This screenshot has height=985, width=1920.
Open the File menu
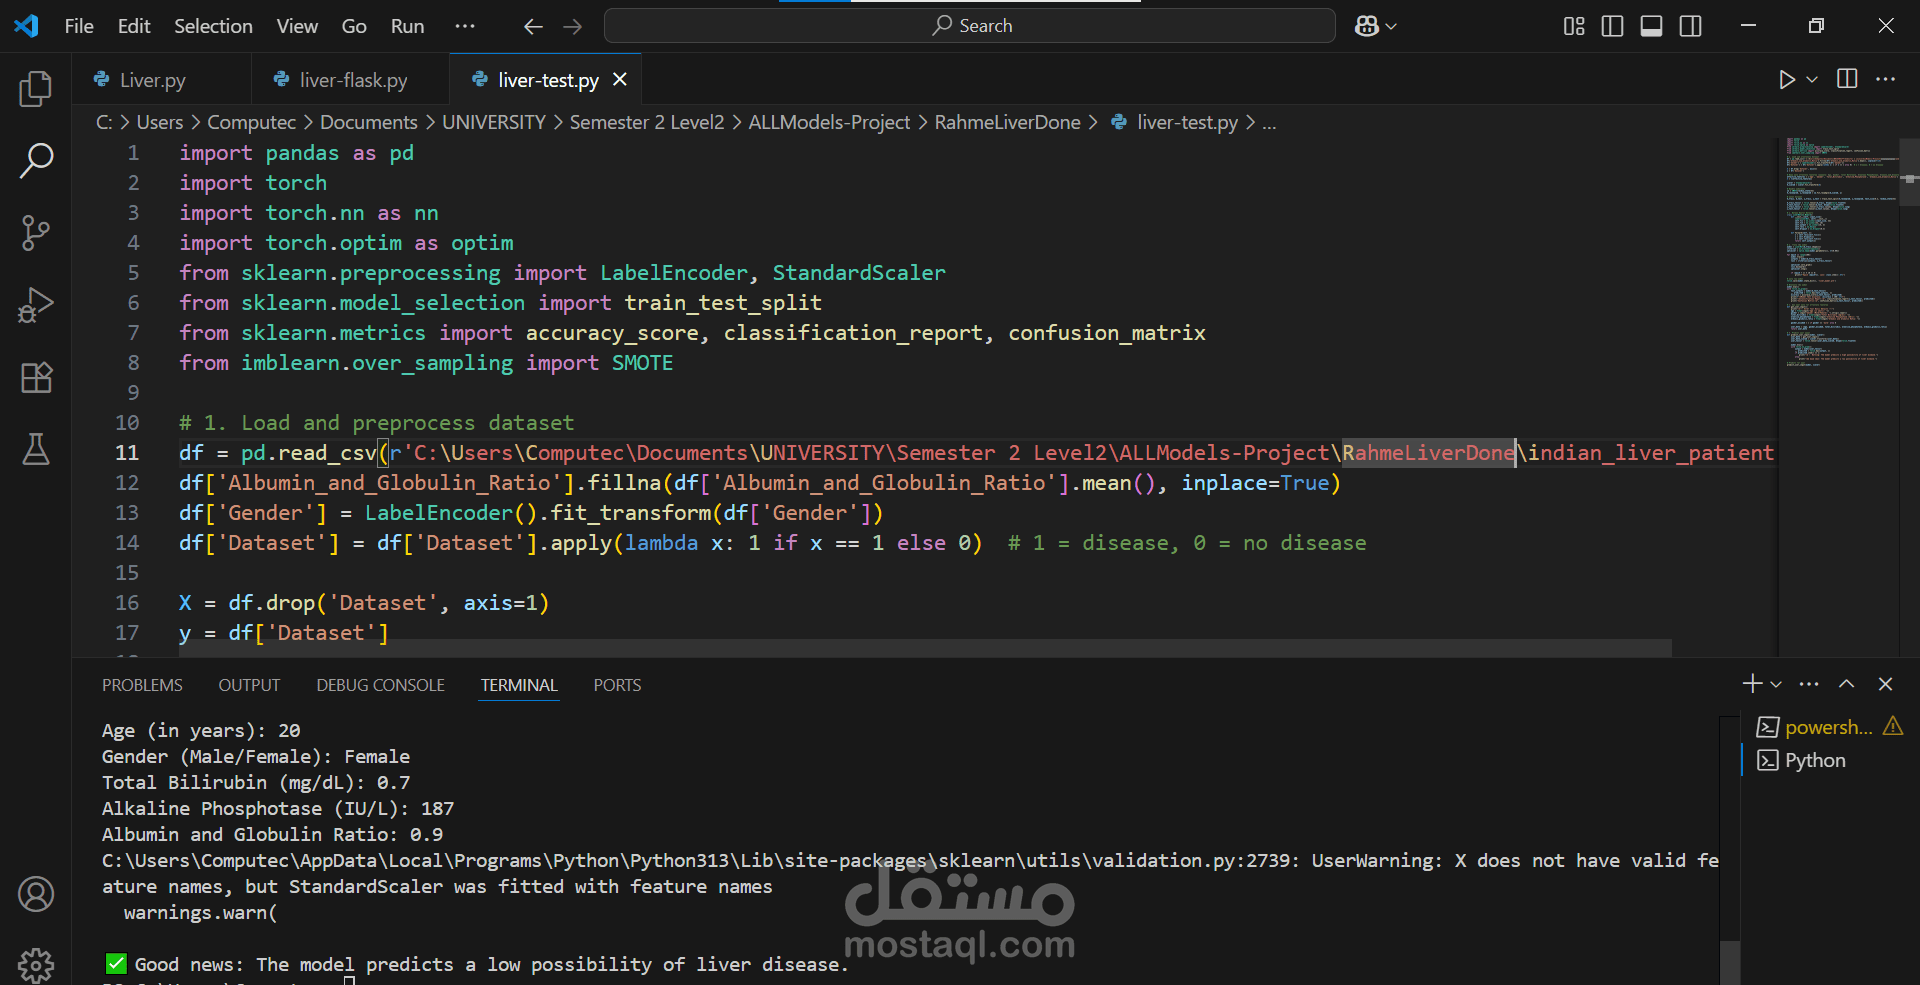click(79, 26)
